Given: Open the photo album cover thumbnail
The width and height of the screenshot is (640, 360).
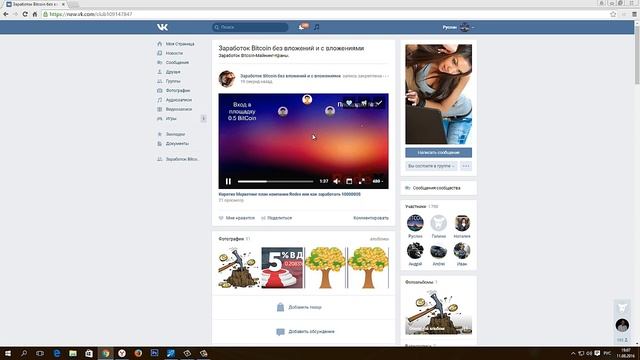Looking at the screenshot, I should click(438, 311).
